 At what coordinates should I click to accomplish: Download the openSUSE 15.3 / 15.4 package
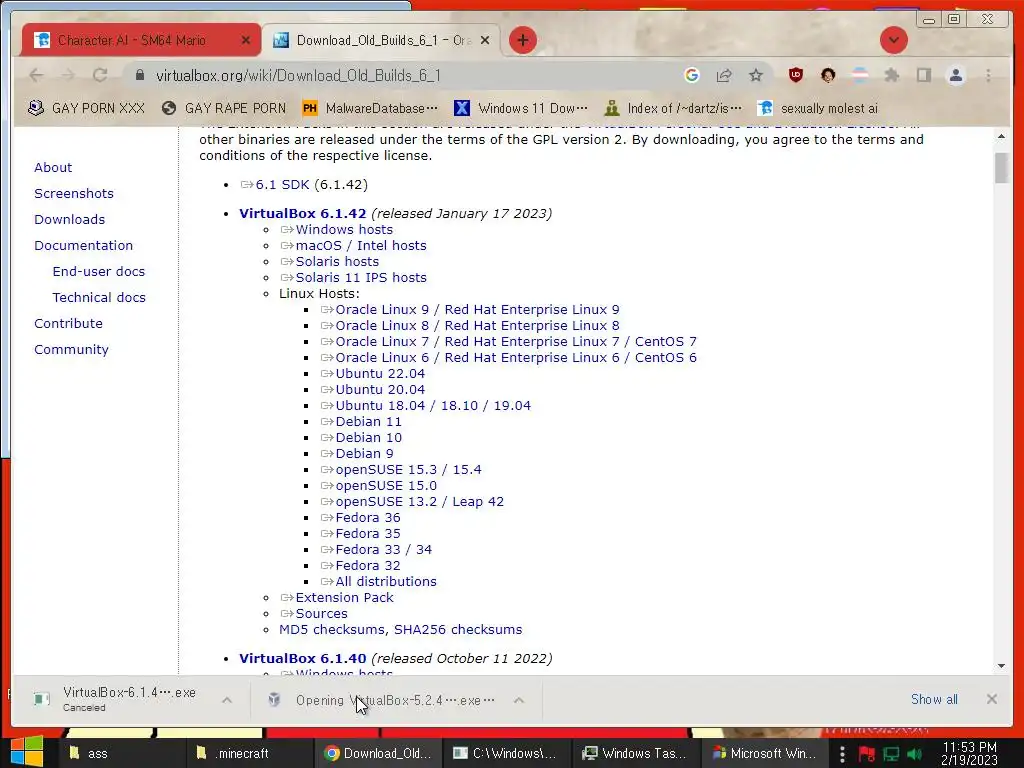coord(408,470)
